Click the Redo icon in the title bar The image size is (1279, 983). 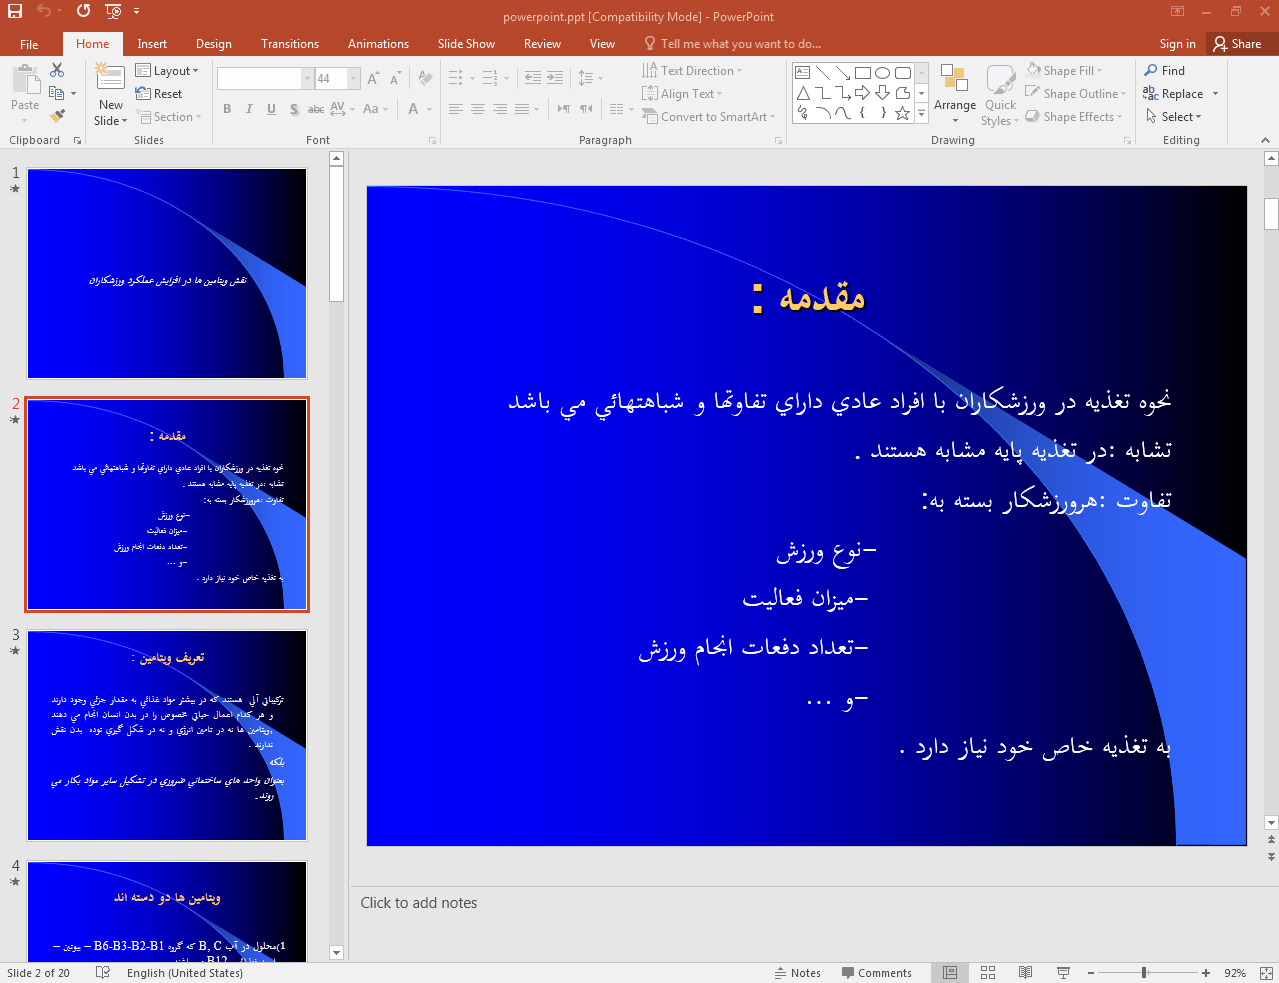pyautogui.click(x=83, y=11)
